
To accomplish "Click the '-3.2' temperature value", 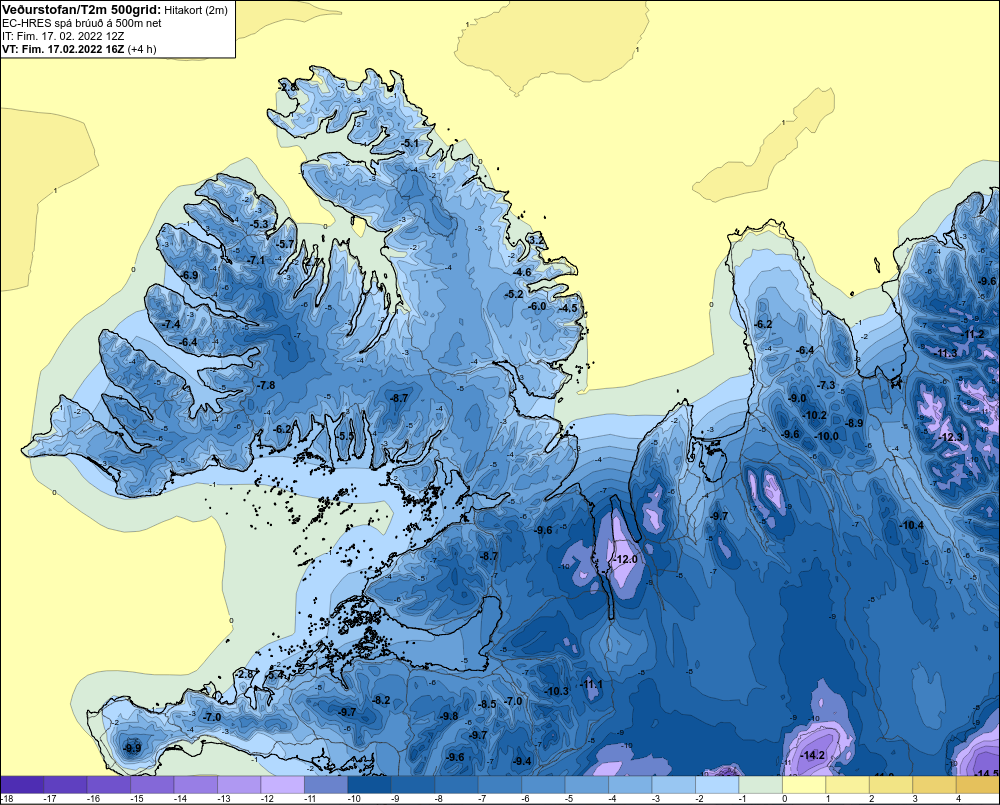I will coord(538,240).
